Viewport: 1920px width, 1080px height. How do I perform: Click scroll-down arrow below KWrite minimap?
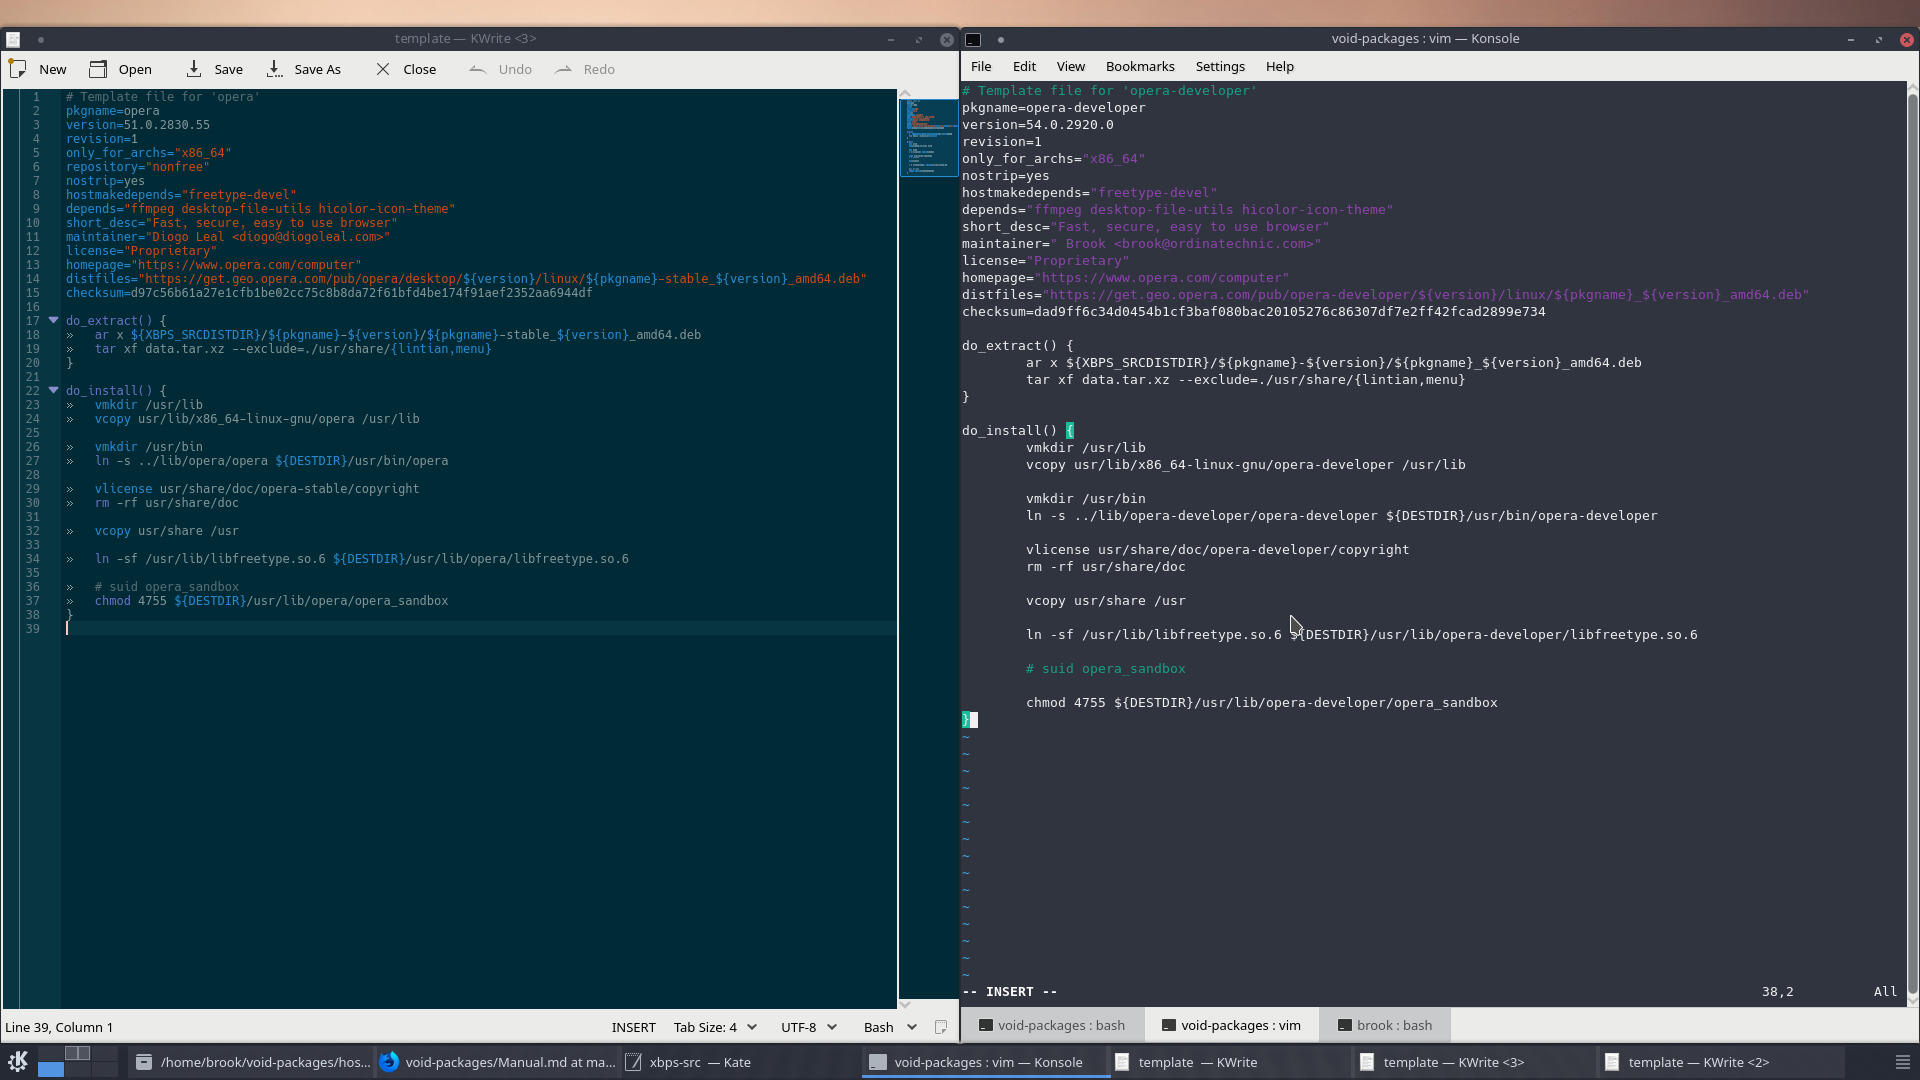point(905,1004)
